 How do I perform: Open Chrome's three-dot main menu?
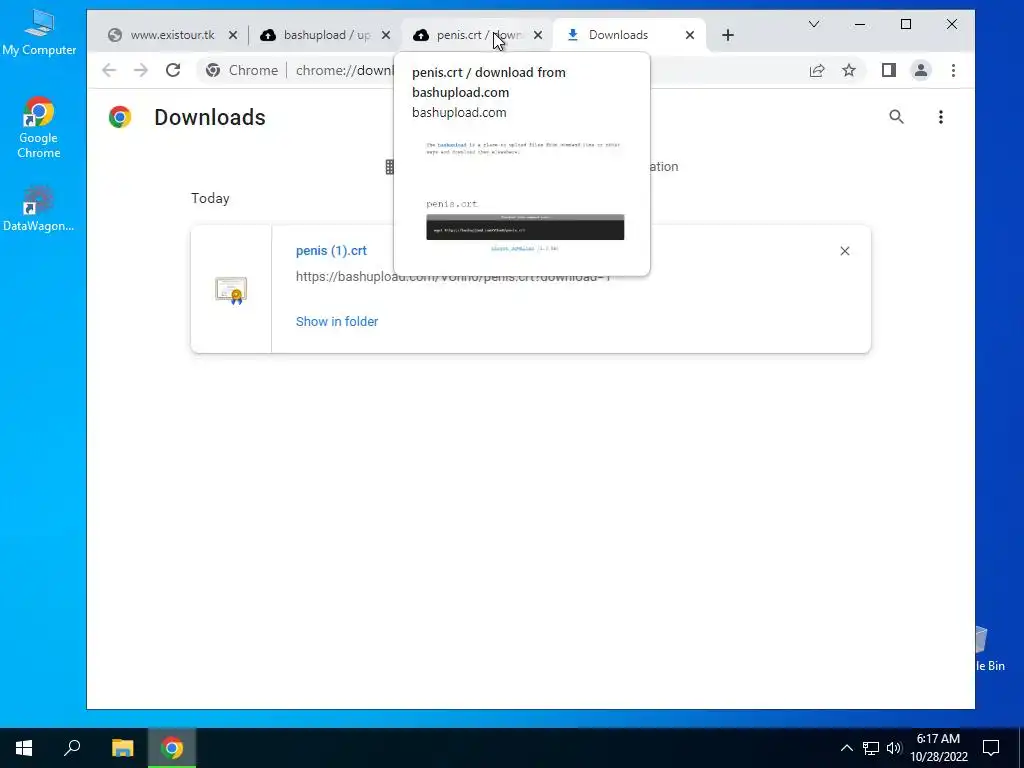pos(953,71)
